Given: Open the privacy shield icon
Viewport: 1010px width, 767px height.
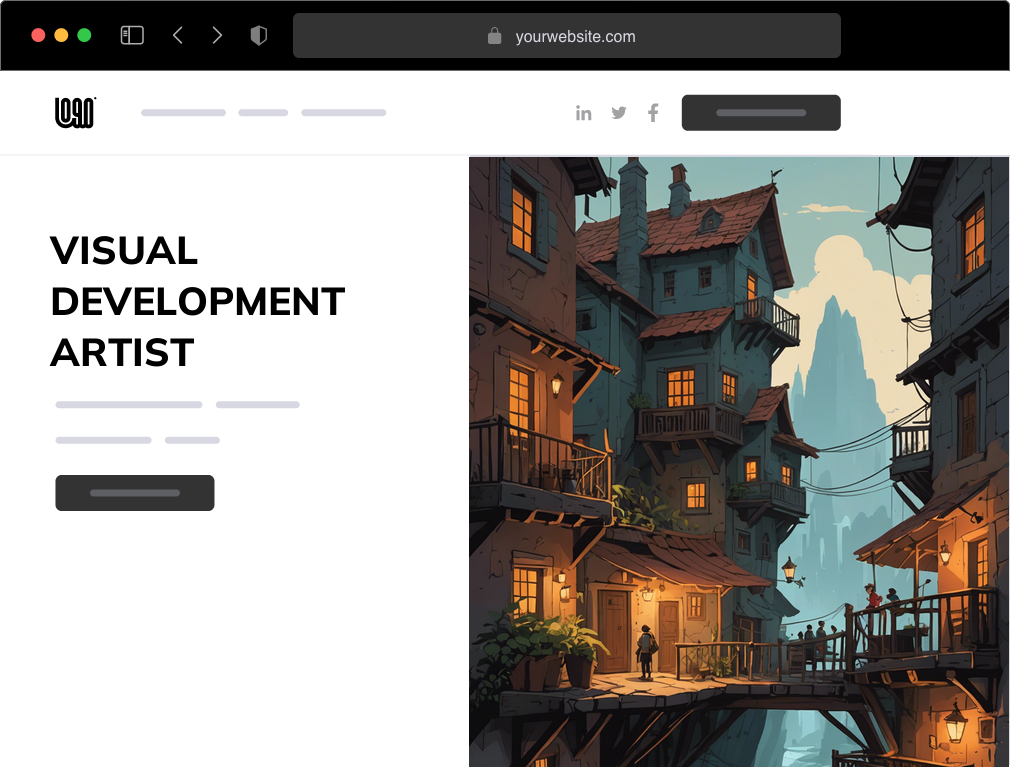Looking at the screenshot, I should [x=258, y=35].
